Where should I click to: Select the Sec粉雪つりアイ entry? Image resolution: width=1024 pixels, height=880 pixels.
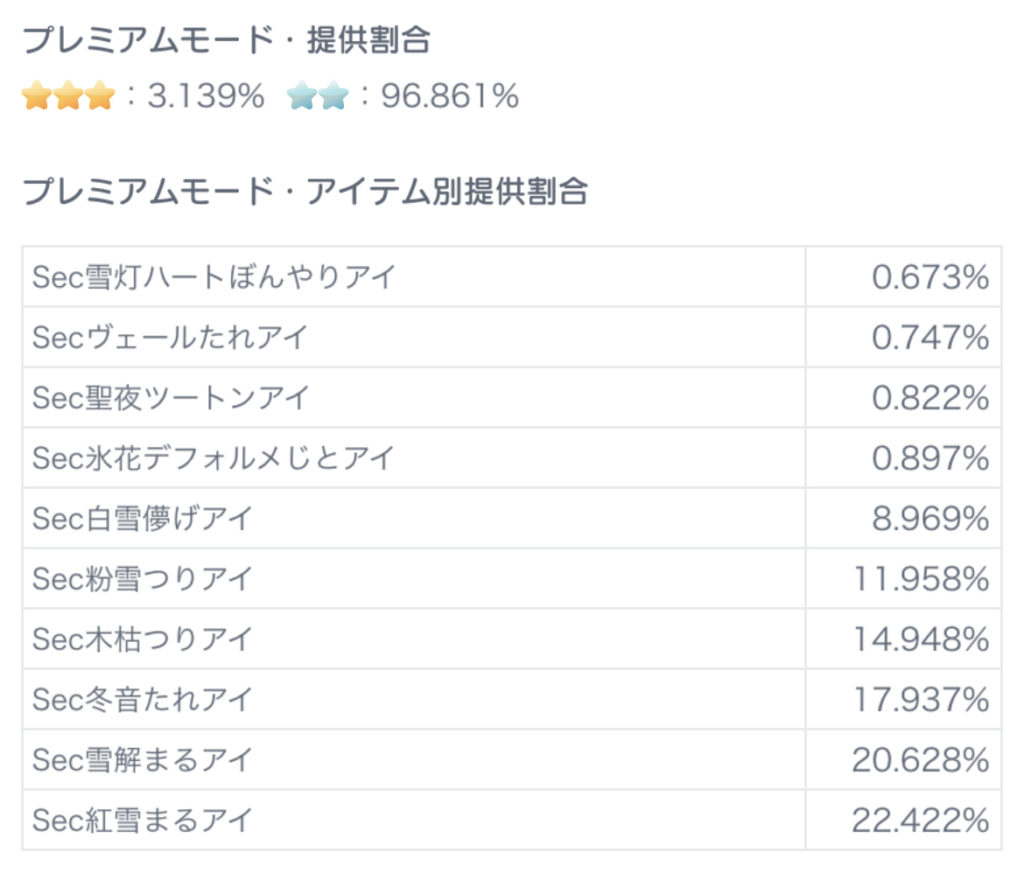(143, 578)
